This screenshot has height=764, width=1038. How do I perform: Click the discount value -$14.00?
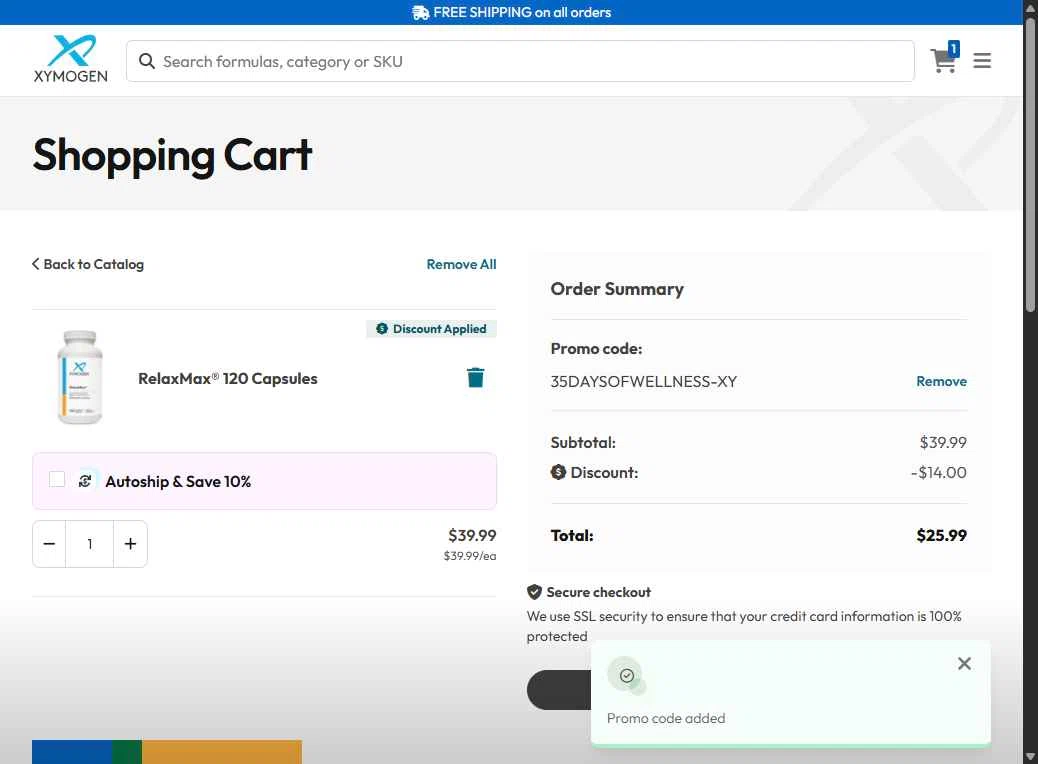click(938, 473)
